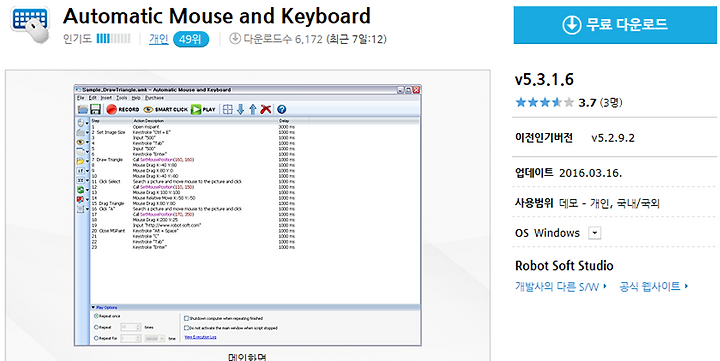Click the download count arrow icon
This screenshot has height=361, width=720.
click(x=235, y=39)
